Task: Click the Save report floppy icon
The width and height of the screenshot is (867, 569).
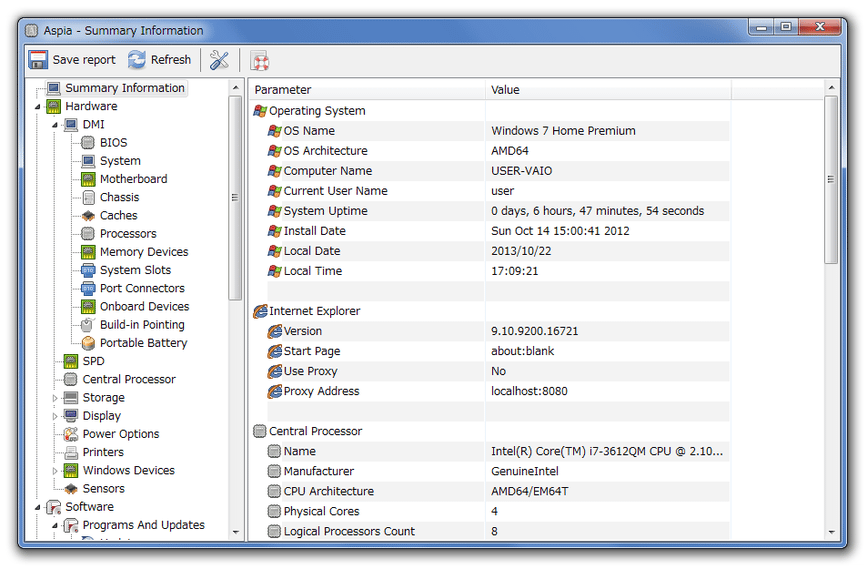Action: pos(38,60)
